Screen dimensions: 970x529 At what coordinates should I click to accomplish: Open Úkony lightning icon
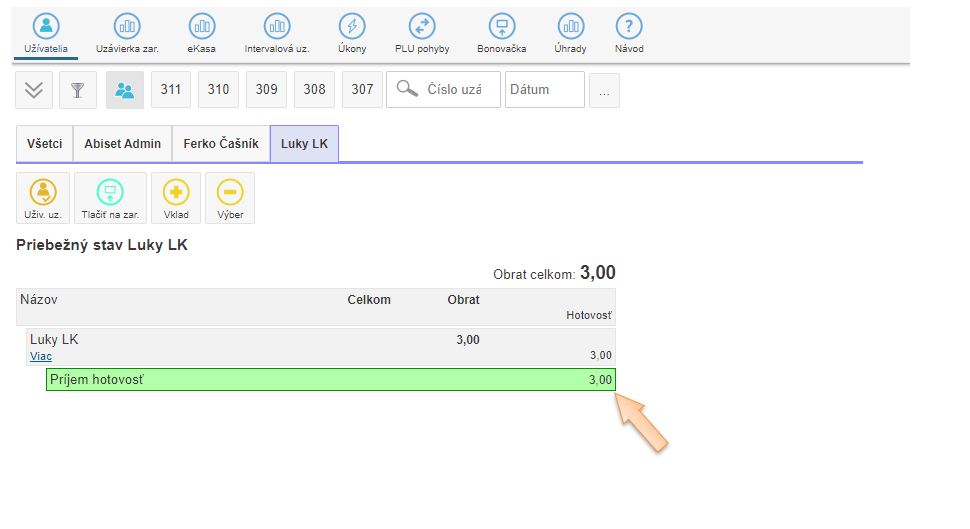point(352,27)
